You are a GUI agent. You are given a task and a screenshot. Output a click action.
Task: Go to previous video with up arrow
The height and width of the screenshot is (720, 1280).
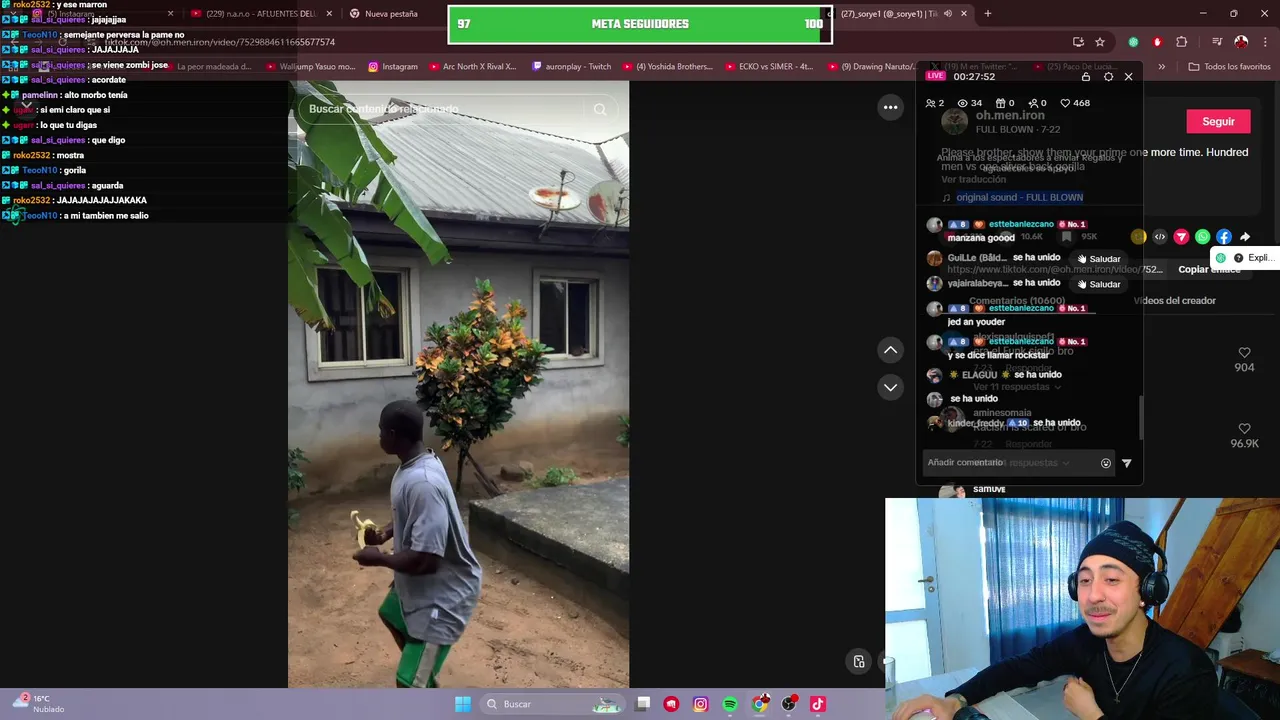click(890, 350)
